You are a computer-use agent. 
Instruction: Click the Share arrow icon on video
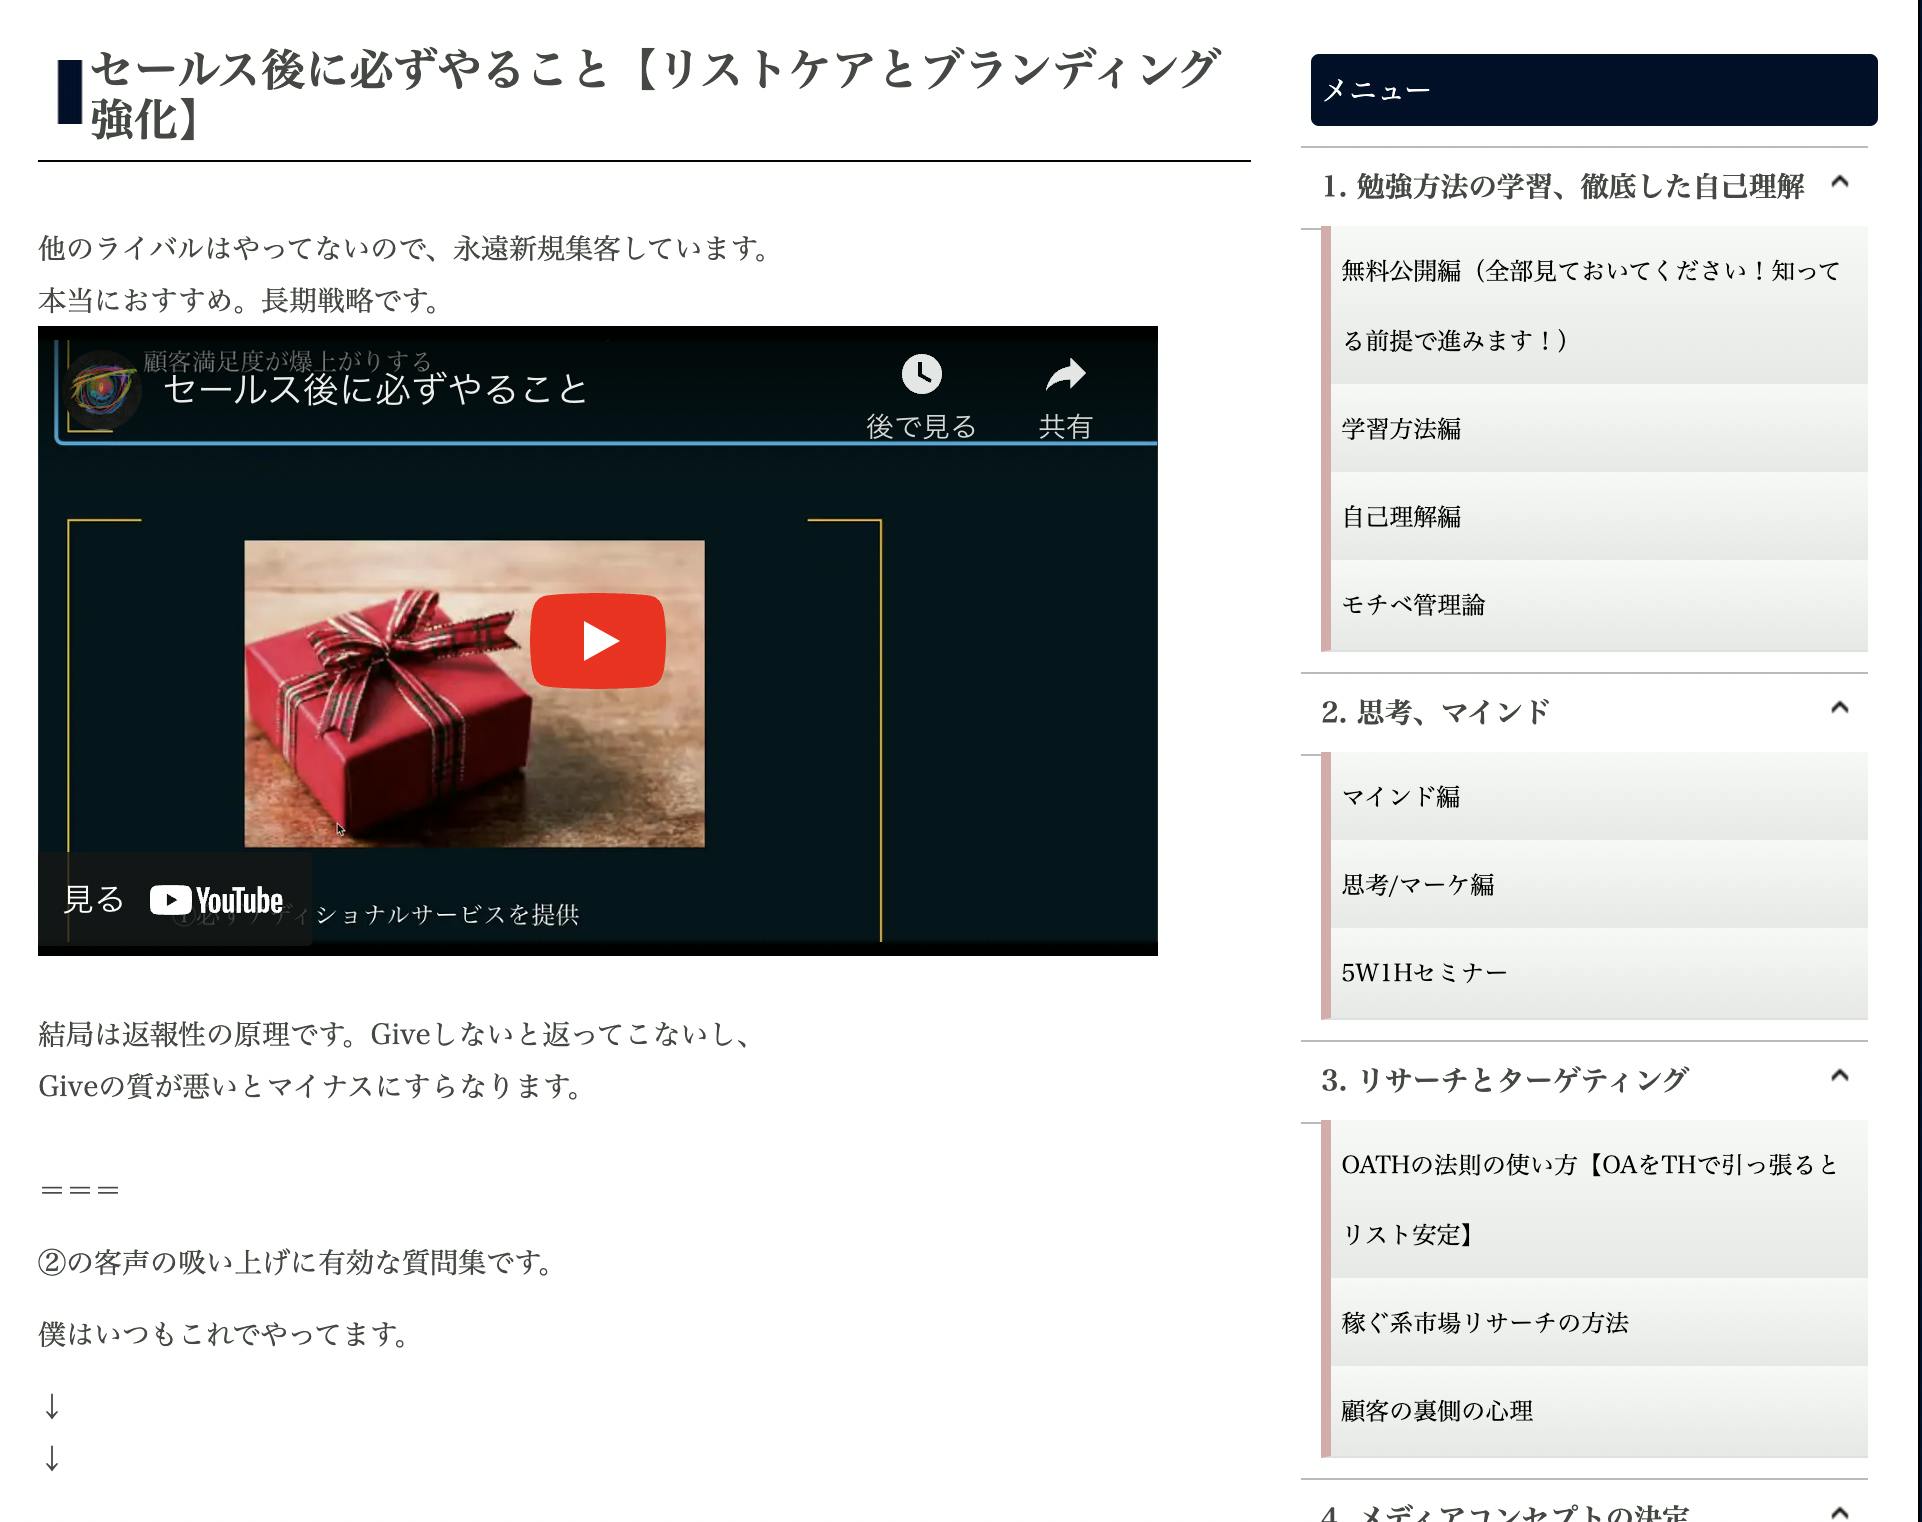(1065, 375)
